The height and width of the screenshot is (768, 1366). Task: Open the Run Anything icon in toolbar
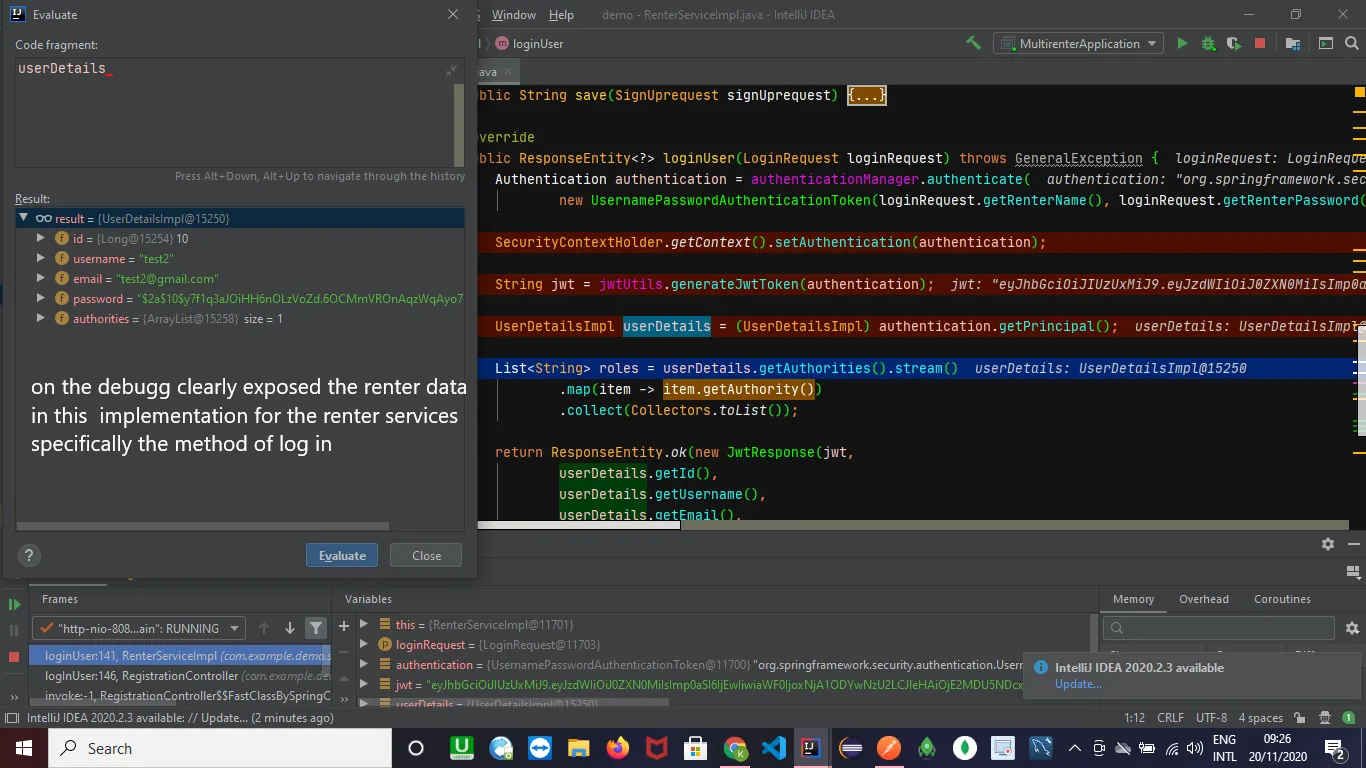[1326, 43]
